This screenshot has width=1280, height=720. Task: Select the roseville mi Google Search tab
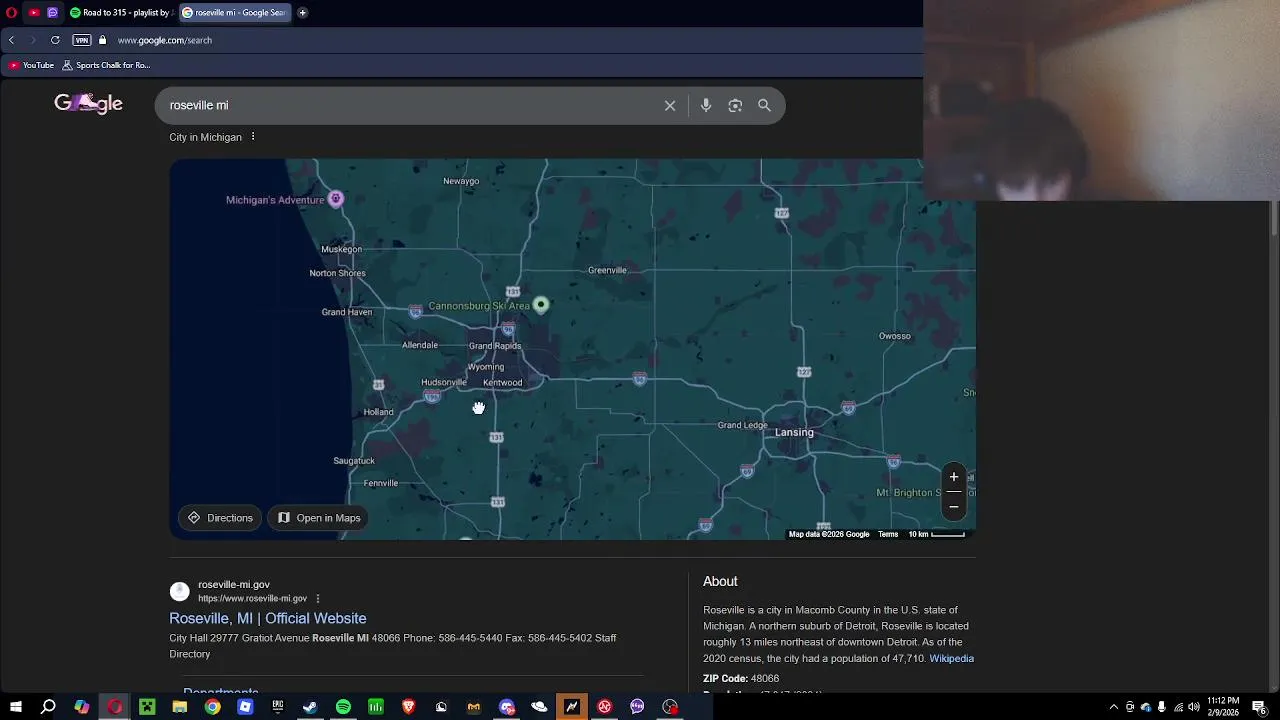coord(234,13)
